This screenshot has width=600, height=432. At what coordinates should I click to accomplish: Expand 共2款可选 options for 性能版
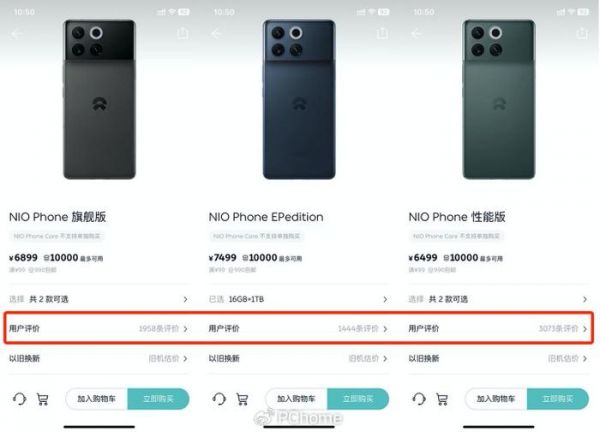pyautogui.click(x=498, y=299)
